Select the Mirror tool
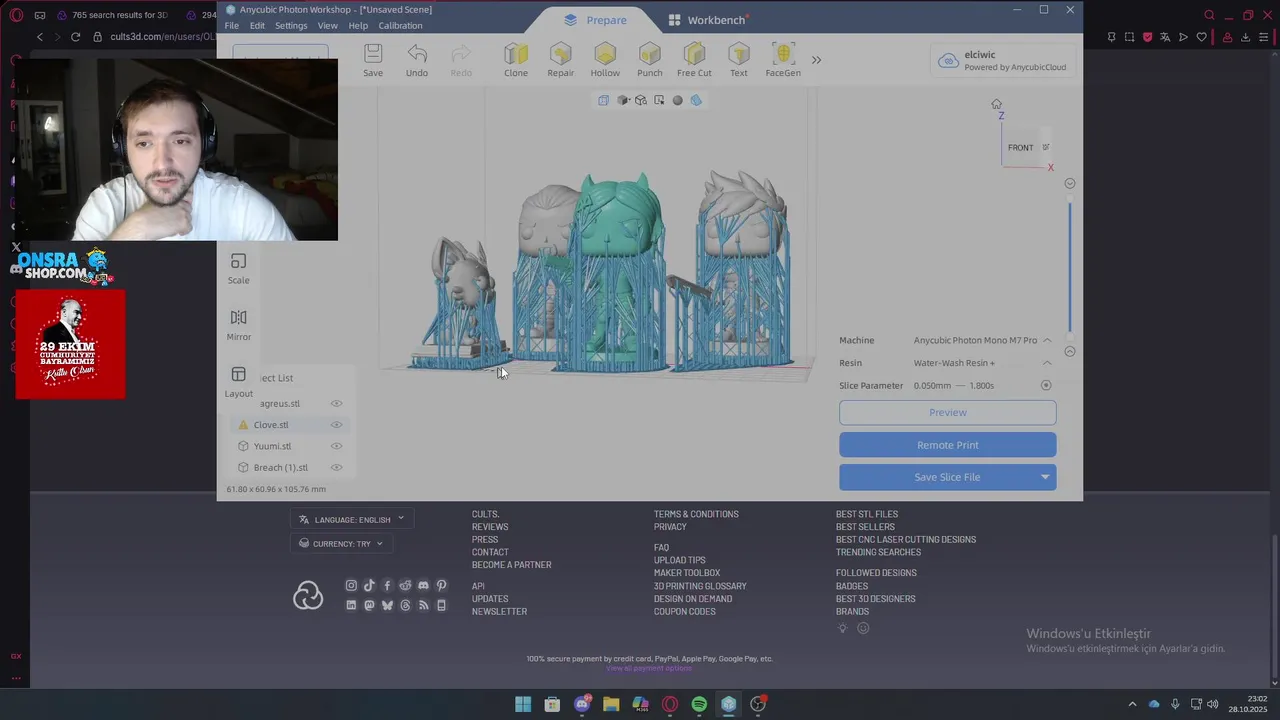 click(x=238, y=325)
